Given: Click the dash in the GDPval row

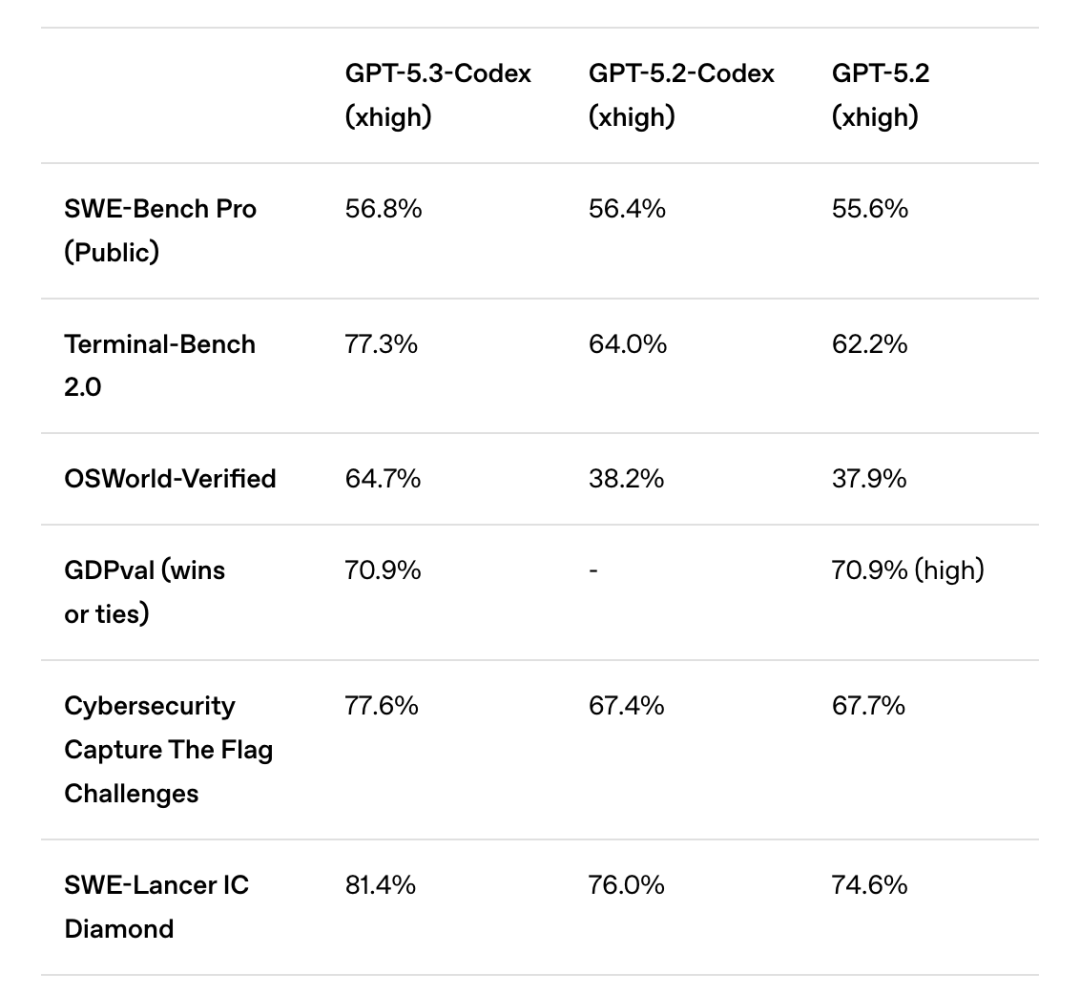Looking at the screenshot, I should (593, 570).
